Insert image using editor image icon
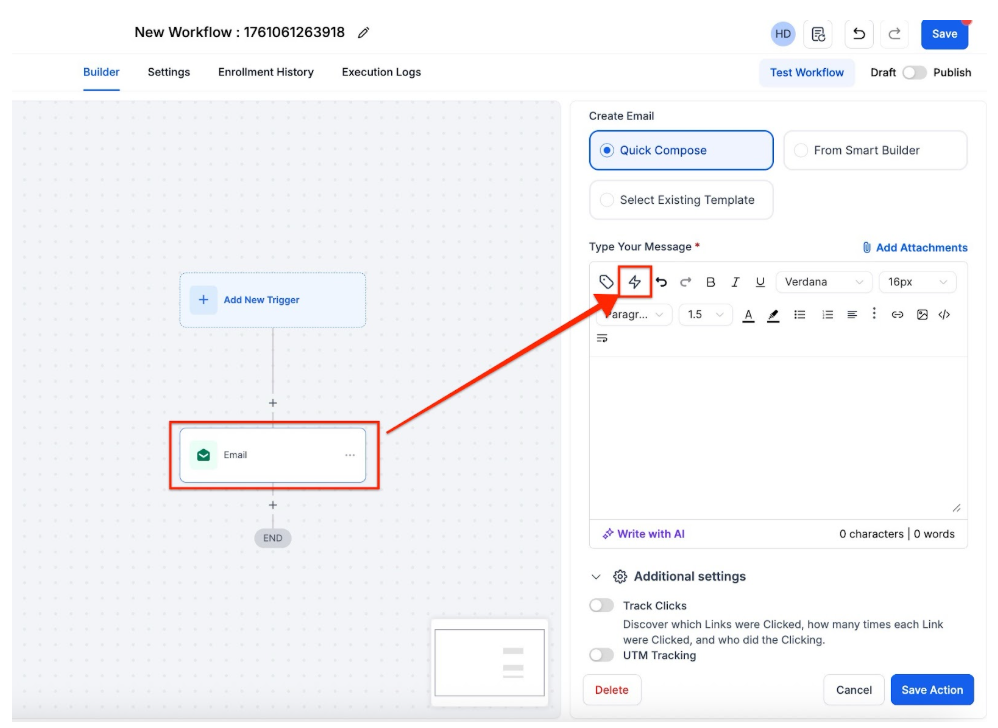This screenshot has height=728, width=998. pyautogui.click(x=922, y=315)
